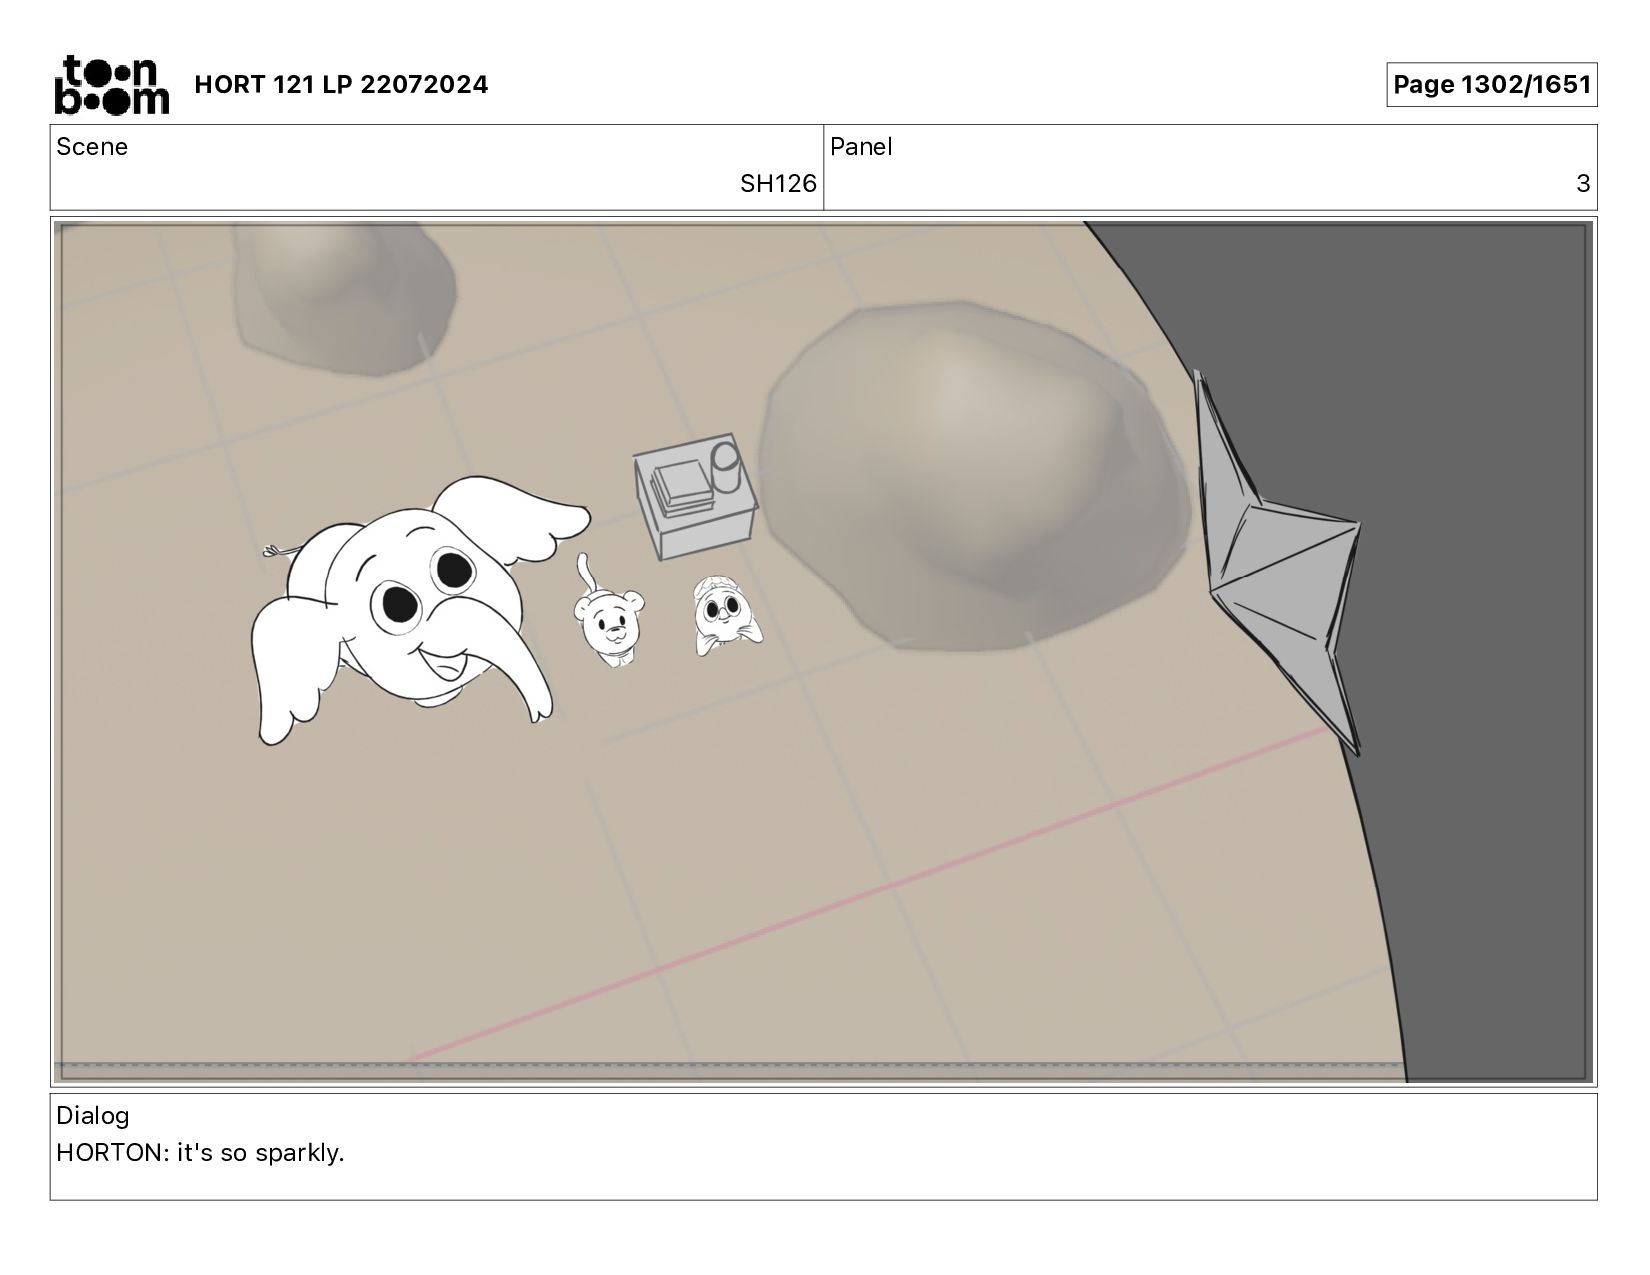Select the title text HORT 121 LP 22072024
This screenshot has height=1275, width=1650.
coord(341,85)
